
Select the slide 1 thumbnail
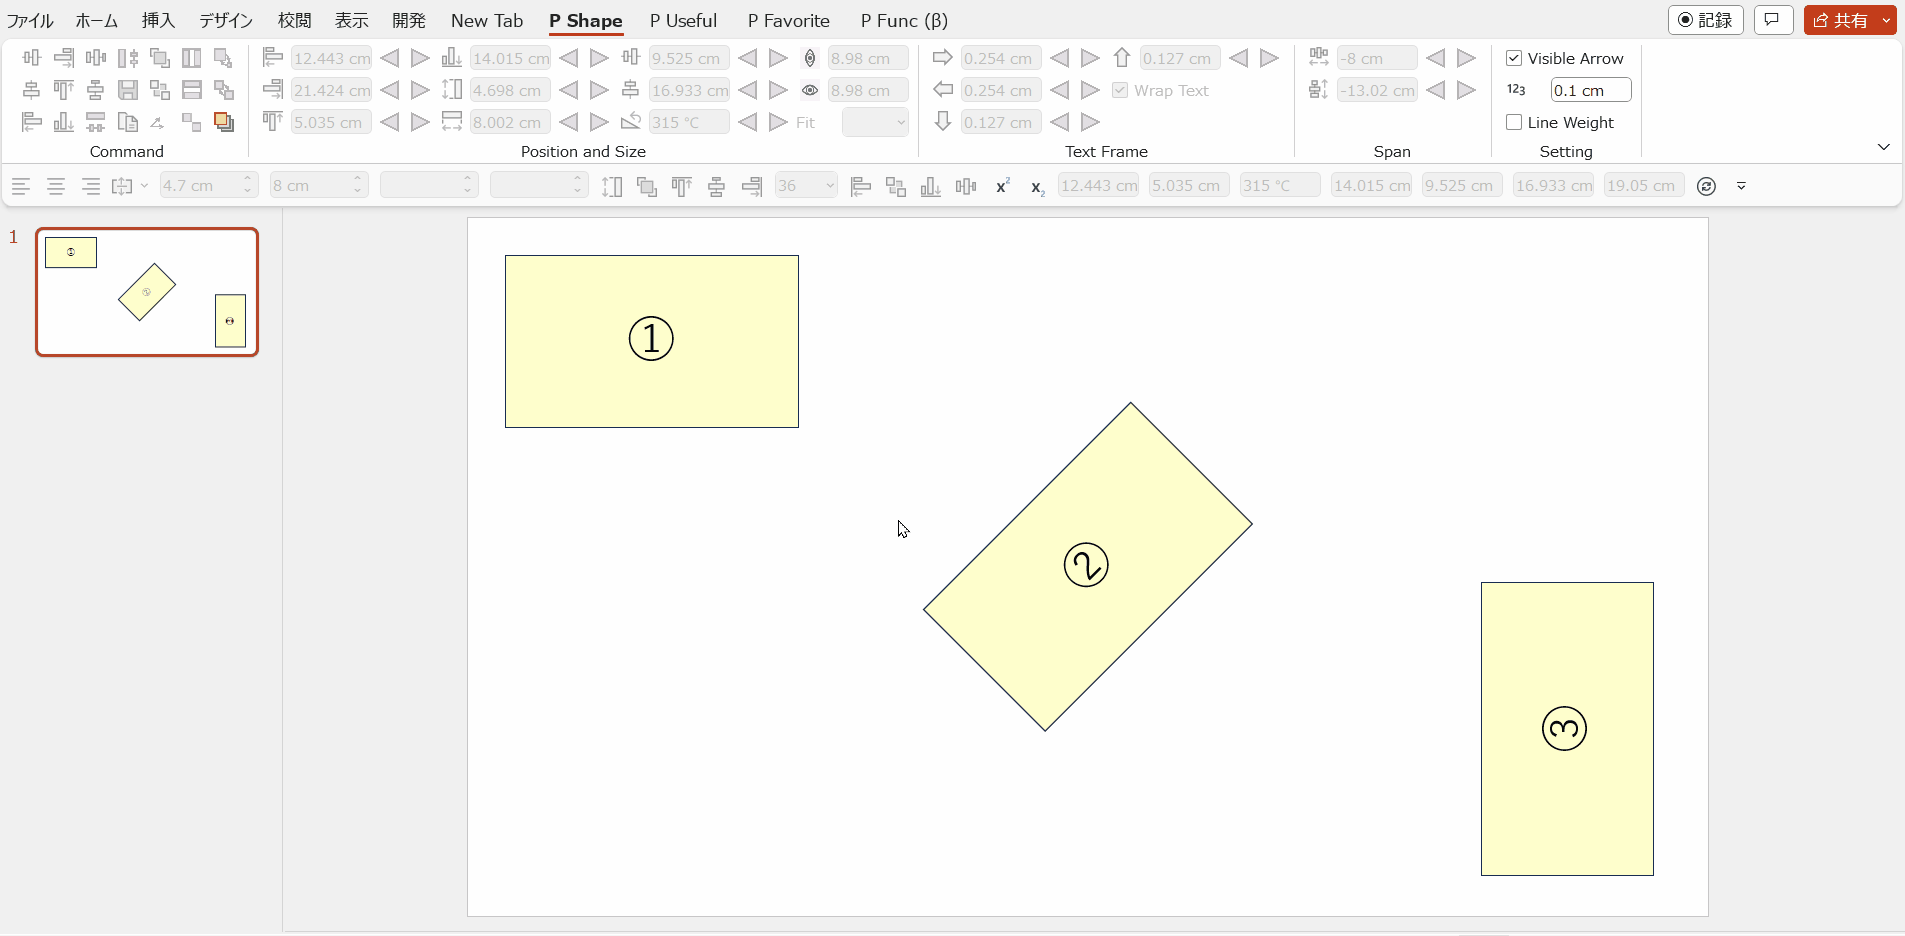click(147, 292)
